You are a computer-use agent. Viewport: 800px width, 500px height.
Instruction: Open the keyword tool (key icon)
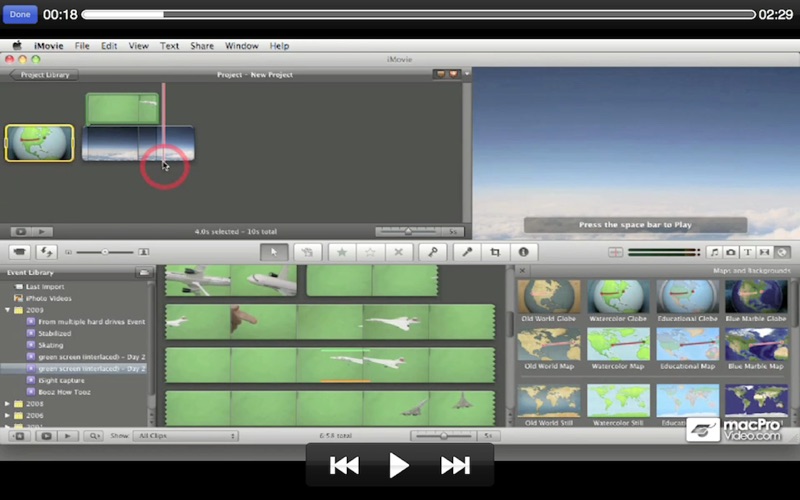433,252
